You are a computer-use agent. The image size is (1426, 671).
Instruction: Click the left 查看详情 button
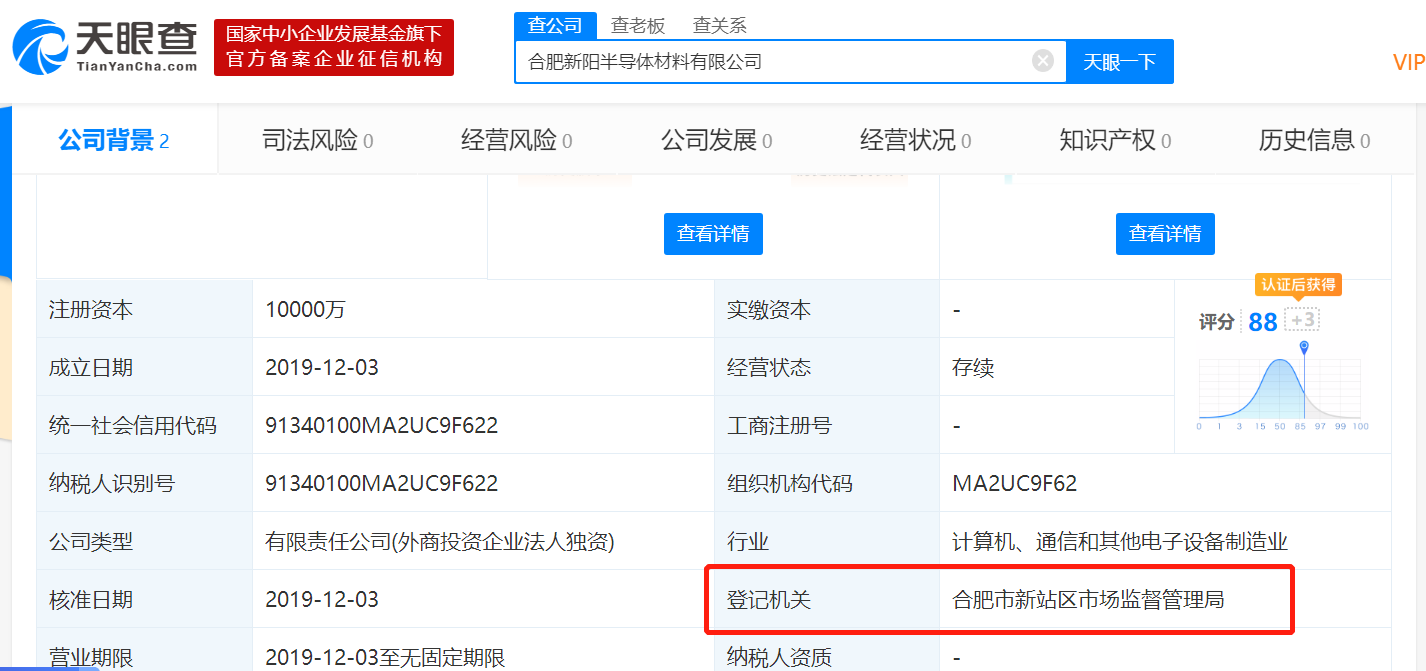pyautogui.click(x=713, y=234)
